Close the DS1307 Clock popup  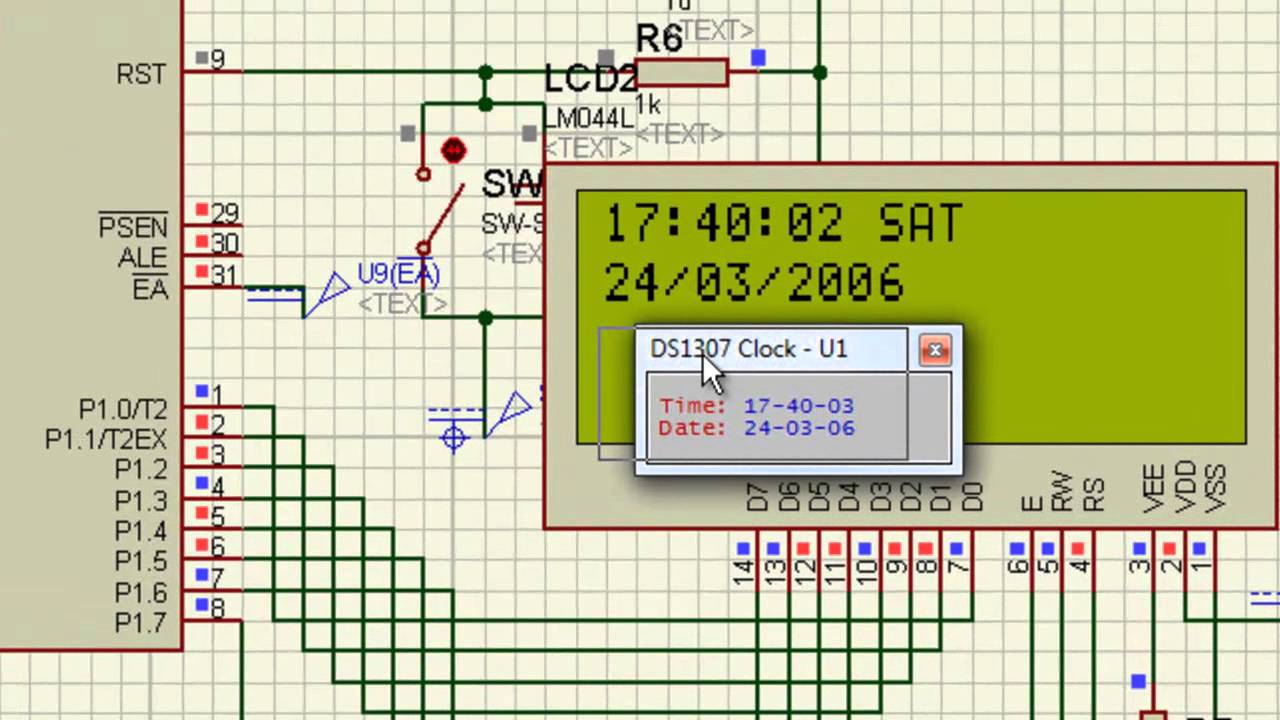(935, 350)
